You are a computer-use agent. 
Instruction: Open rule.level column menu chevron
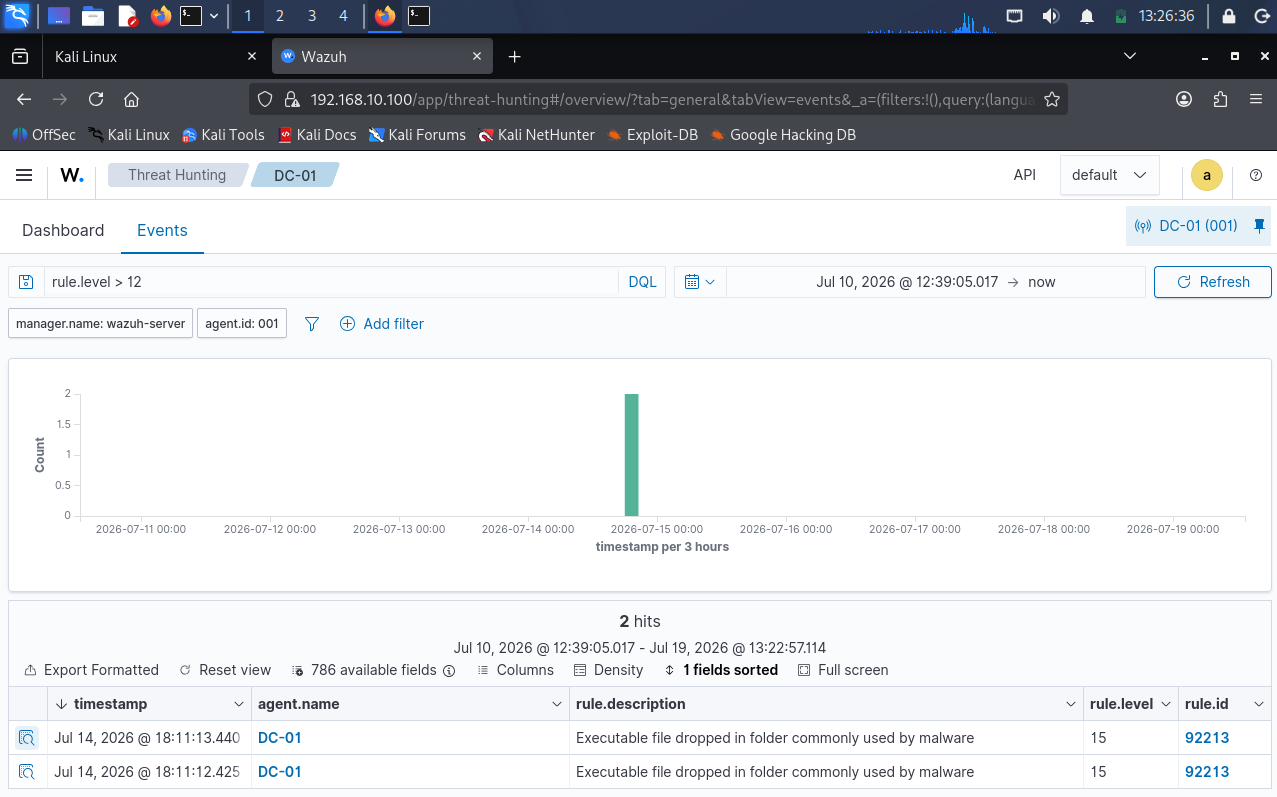(x=1166, y=704)
